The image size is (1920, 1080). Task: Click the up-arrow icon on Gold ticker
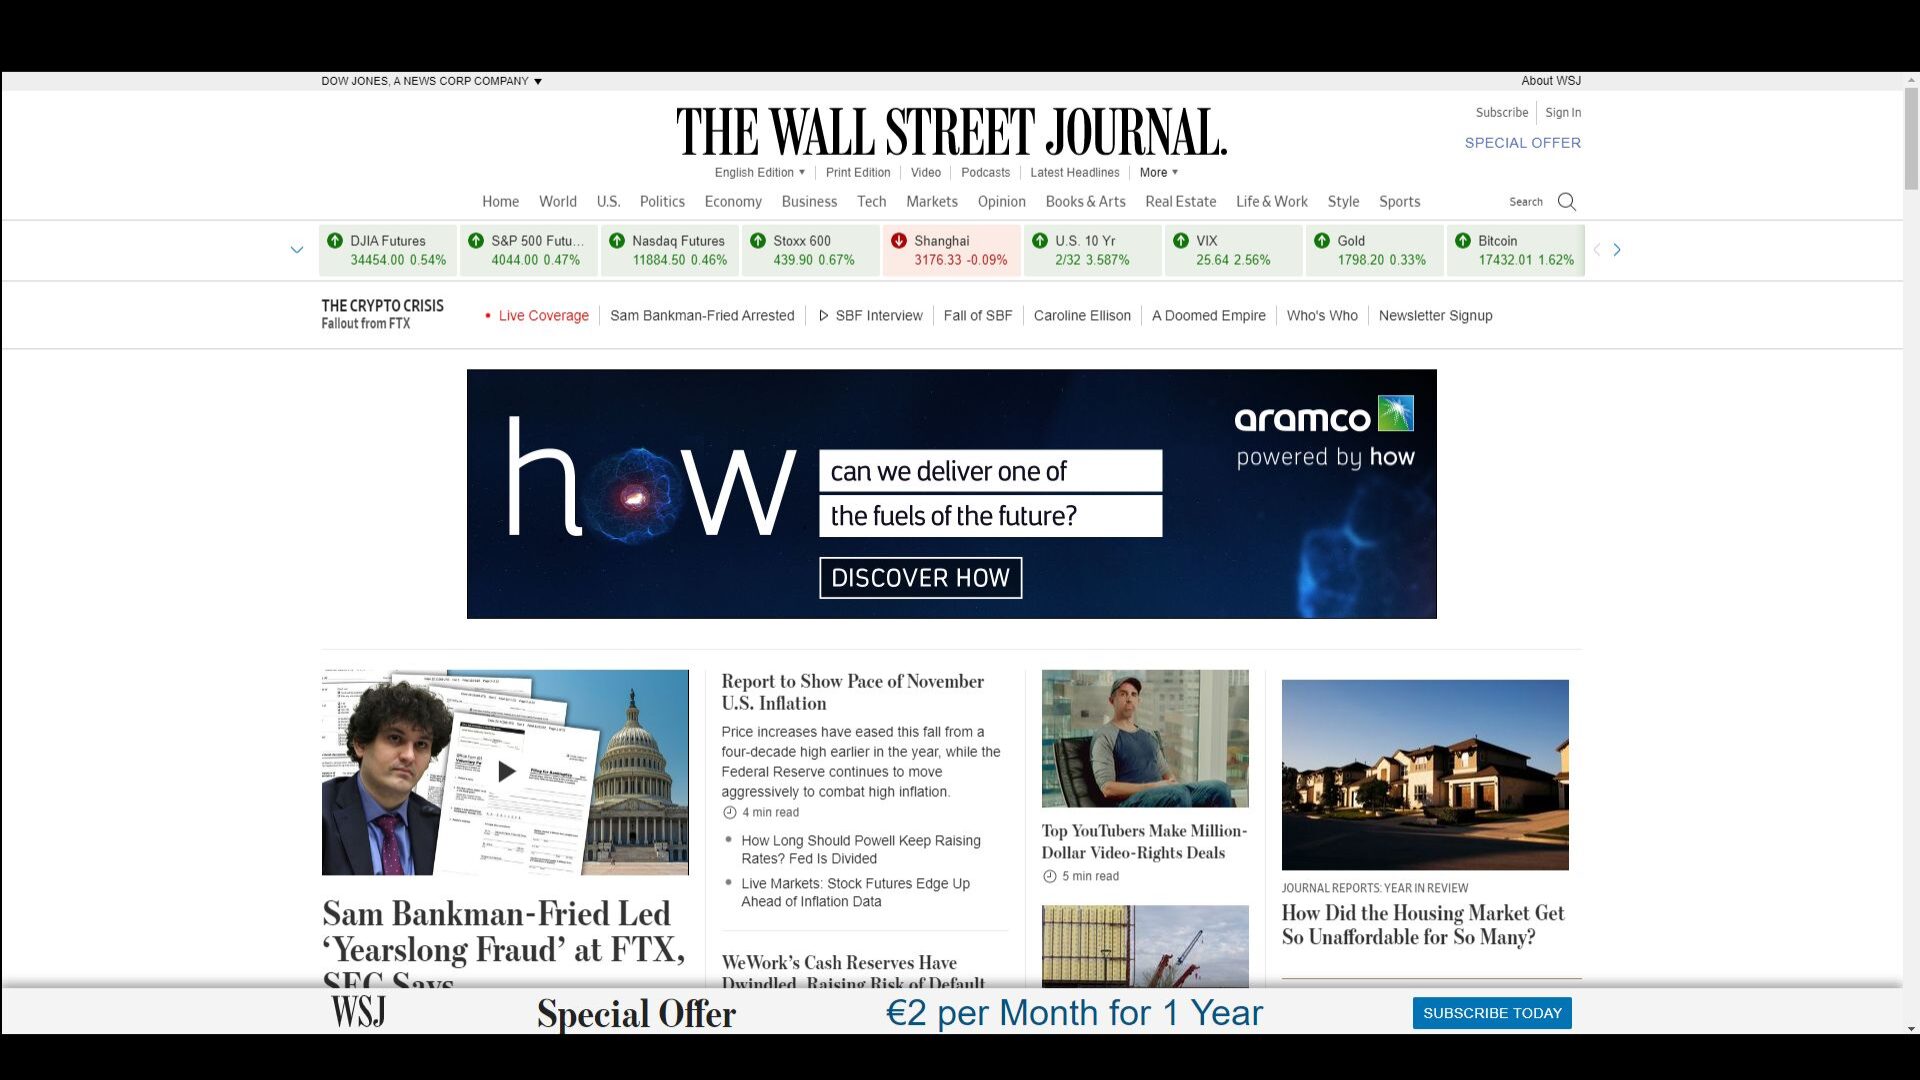coord(1322,240)
